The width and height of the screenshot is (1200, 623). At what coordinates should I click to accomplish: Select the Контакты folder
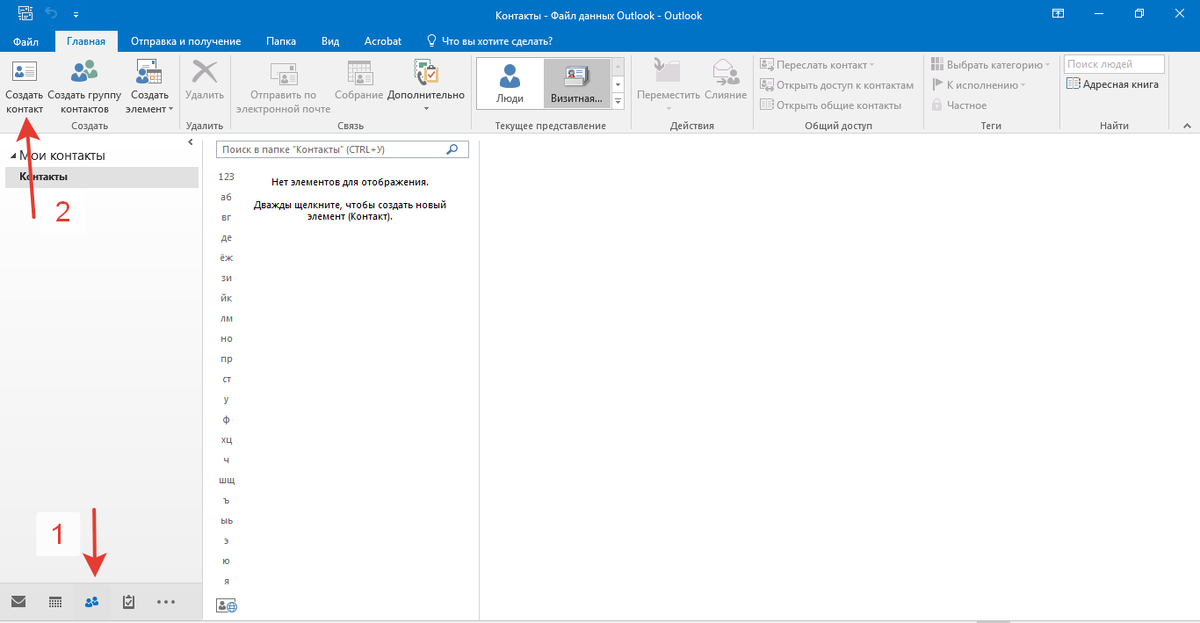point(102,177)
